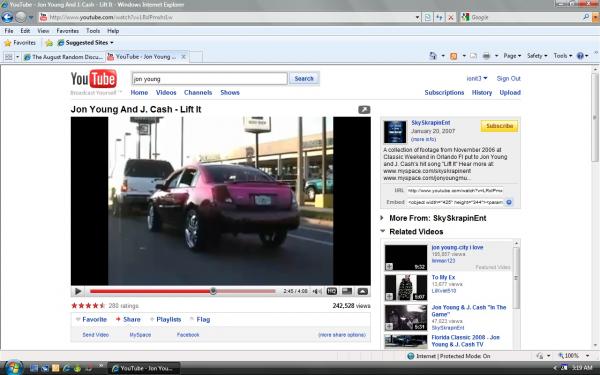
Task: Add 'jon young city i love' to queue
Action: (x=389, y=267)
